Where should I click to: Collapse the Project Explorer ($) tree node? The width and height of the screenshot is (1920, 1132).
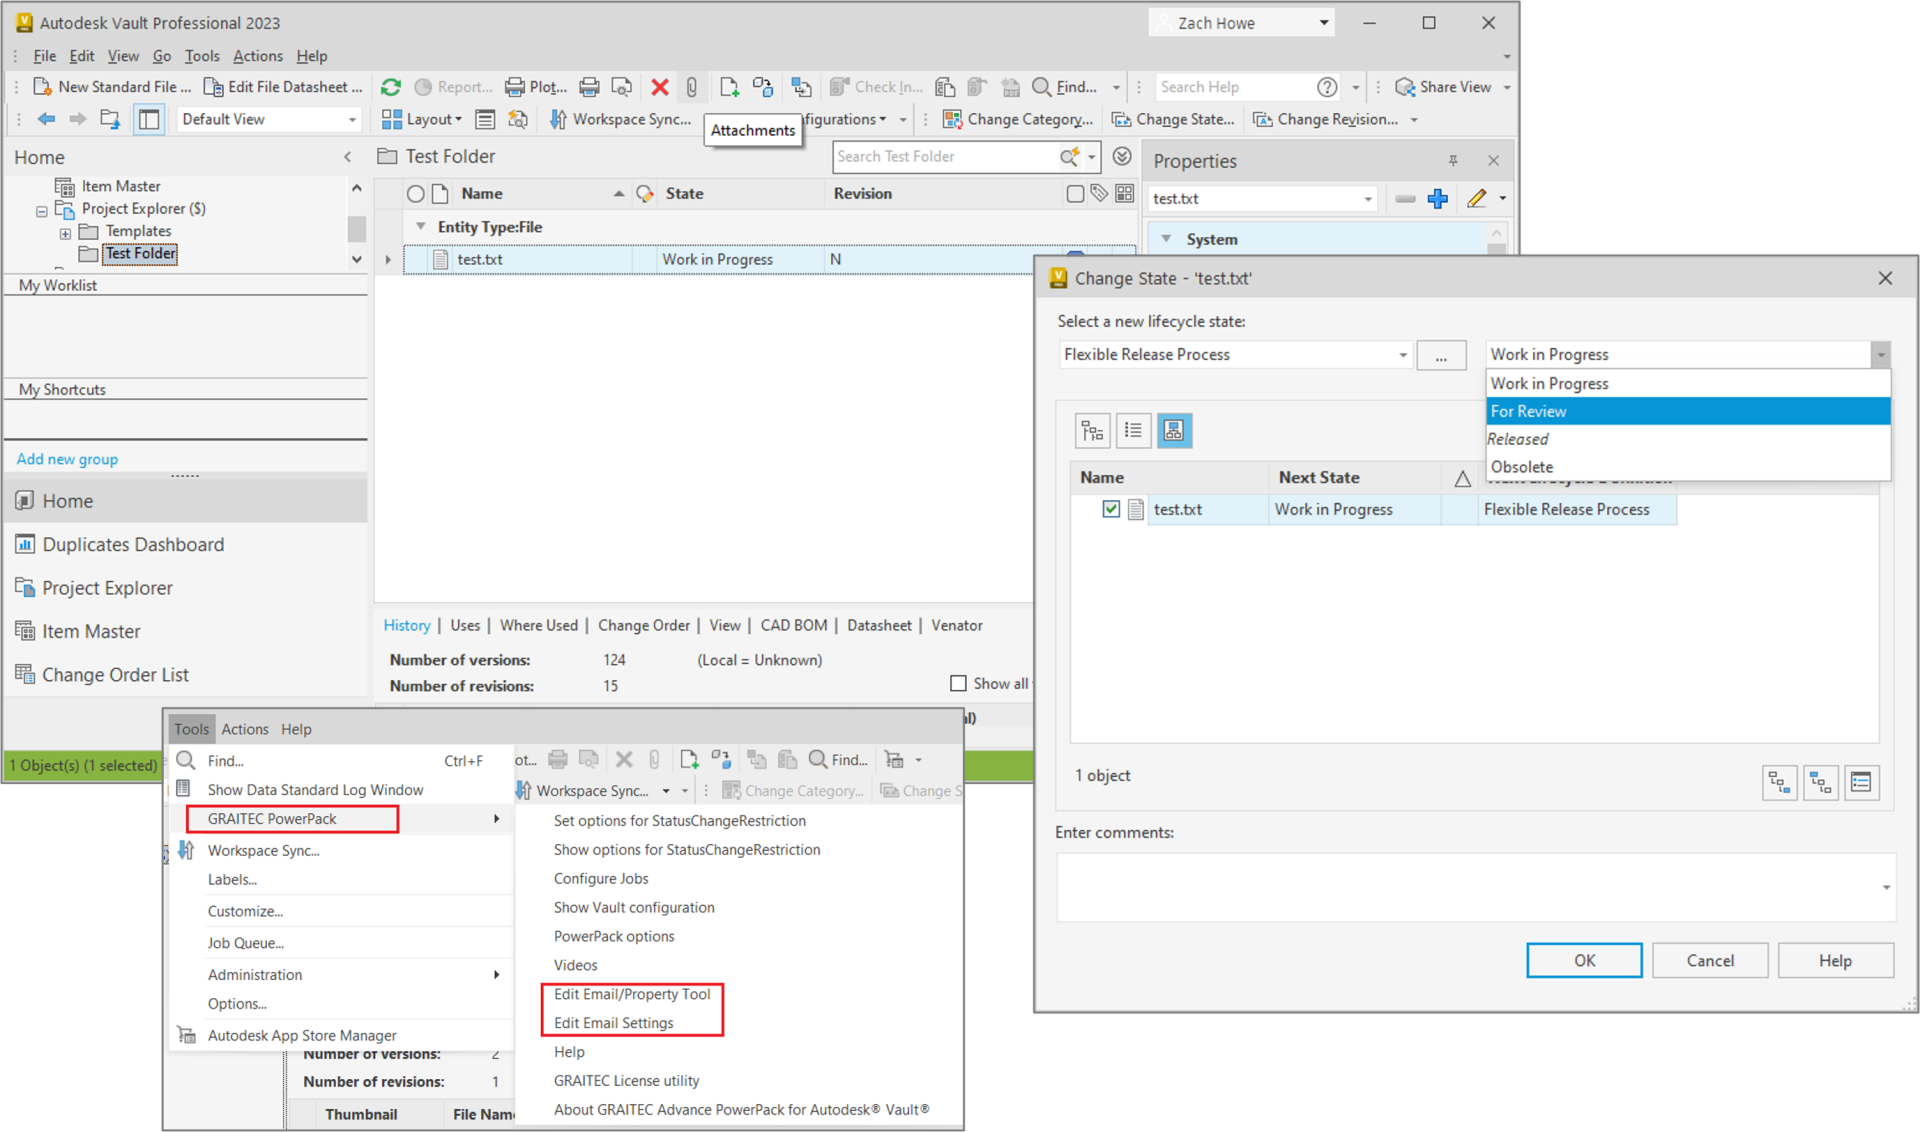click(x=41, y=210)
